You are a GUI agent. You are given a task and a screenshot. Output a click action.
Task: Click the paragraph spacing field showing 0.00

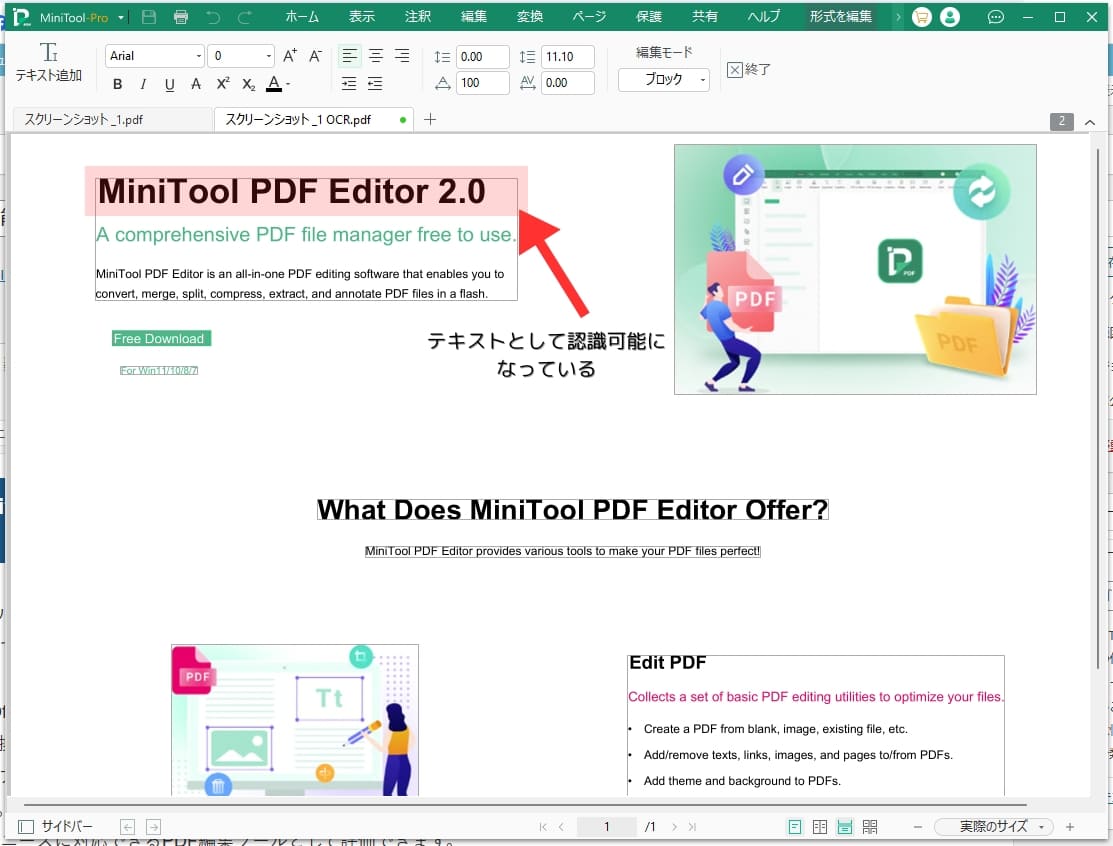[483, 57]
